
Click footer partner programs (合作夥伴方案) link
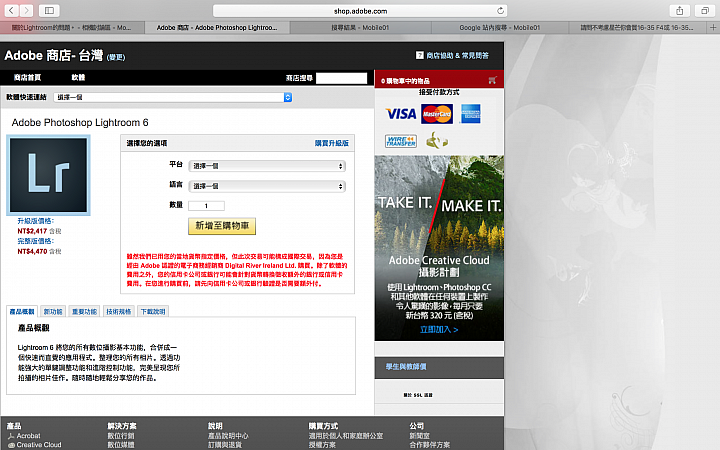click(x=430, y=445)
